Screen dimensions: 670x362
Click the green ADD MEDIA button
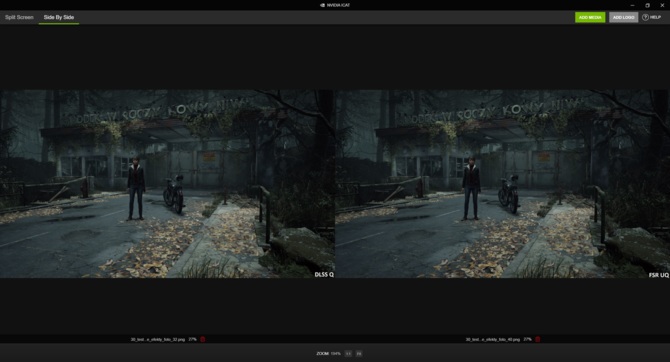pos(590,17)
